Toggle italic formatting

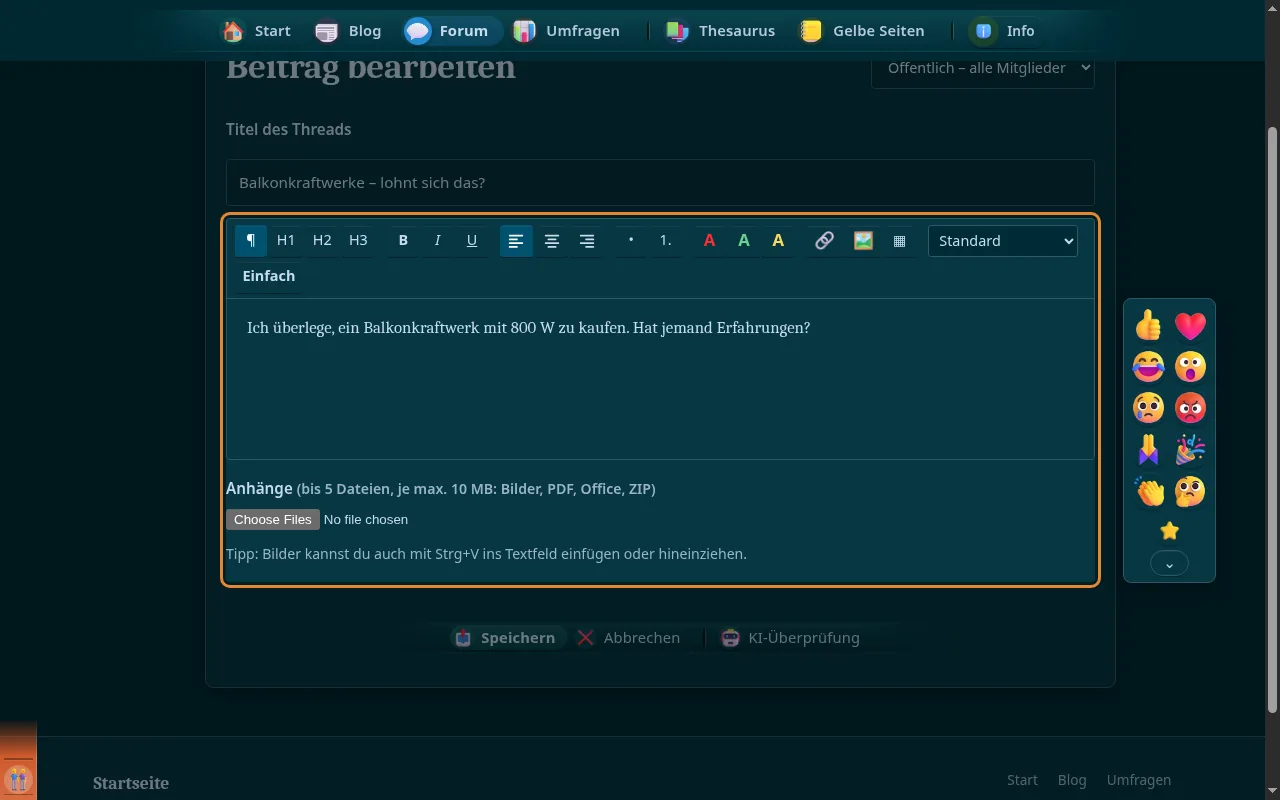437,241
